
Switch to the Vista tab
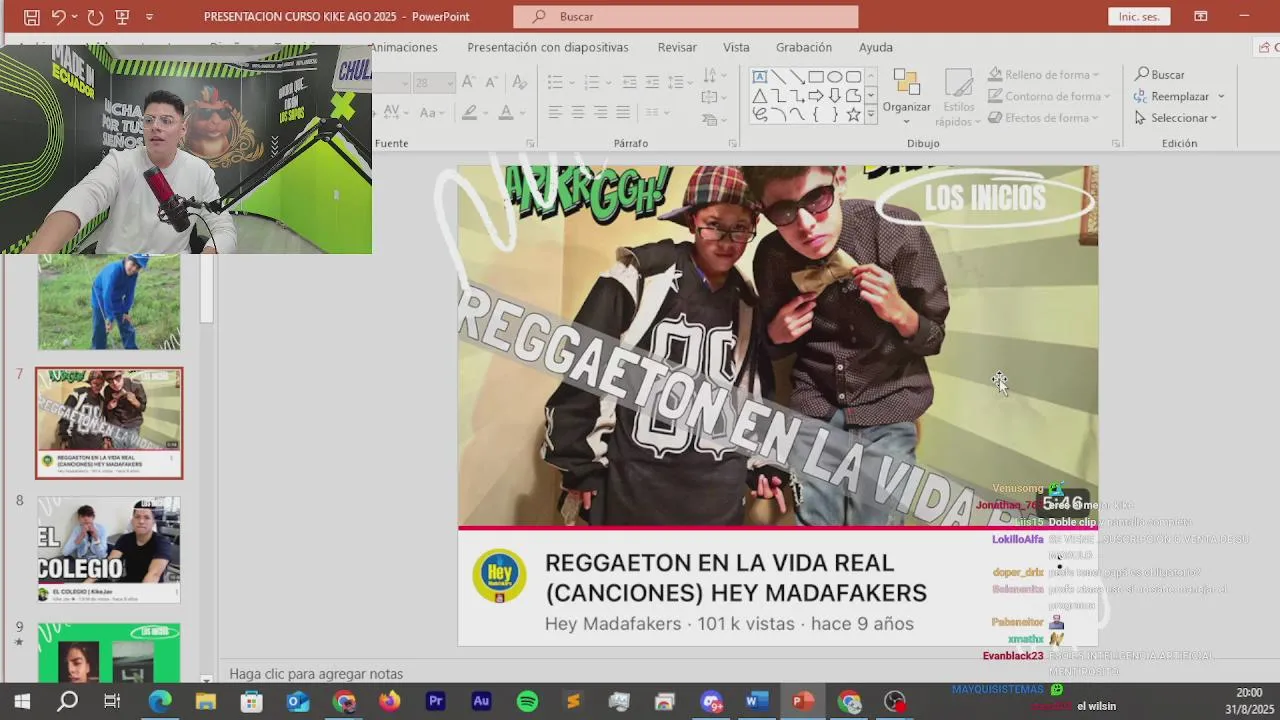[736, 47]
